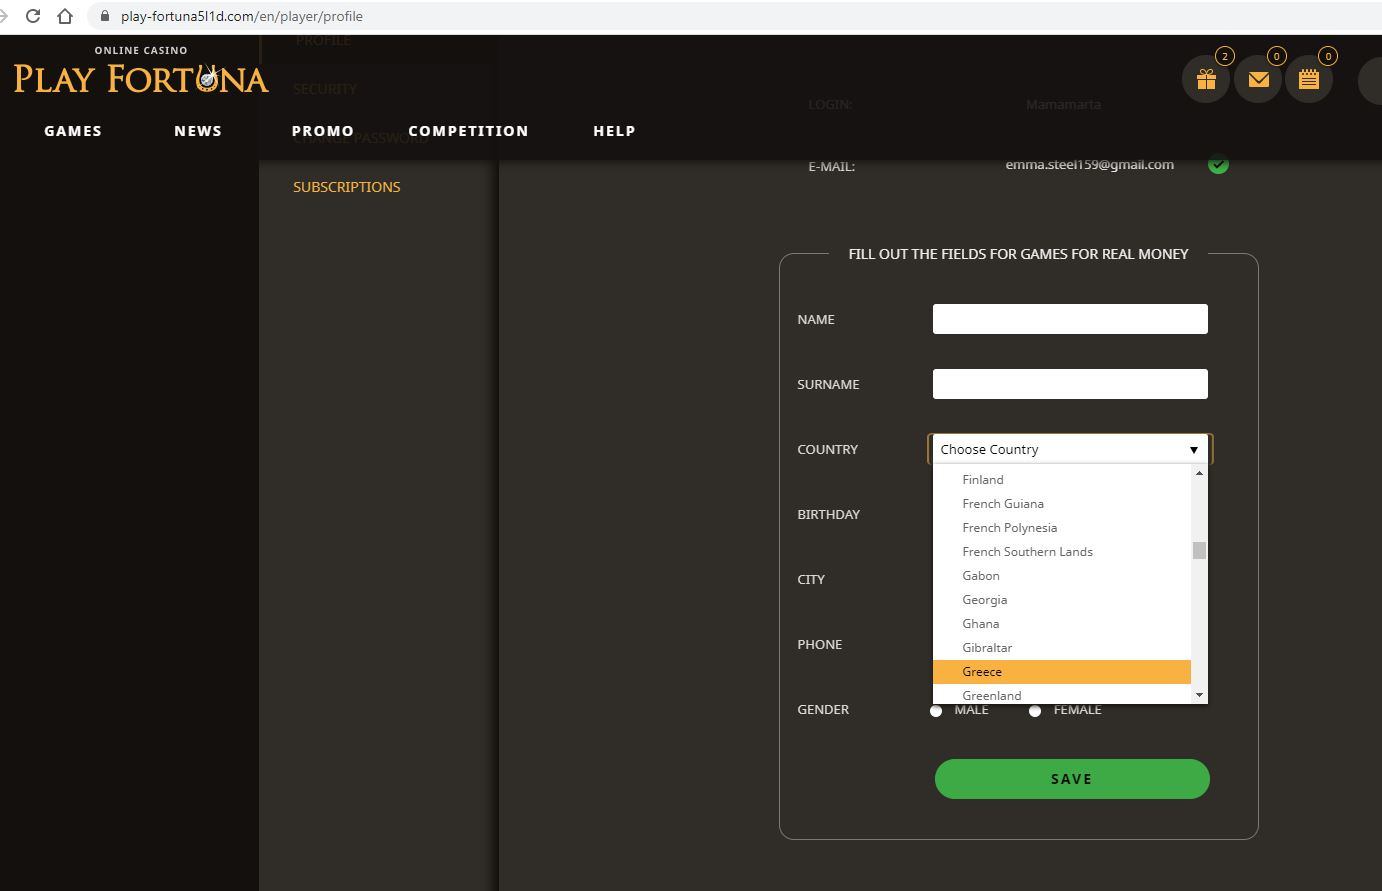The width and height of the screenshot is (1382, 891).
Task: Click the green Save button
Action: [x=1071, y=779]
